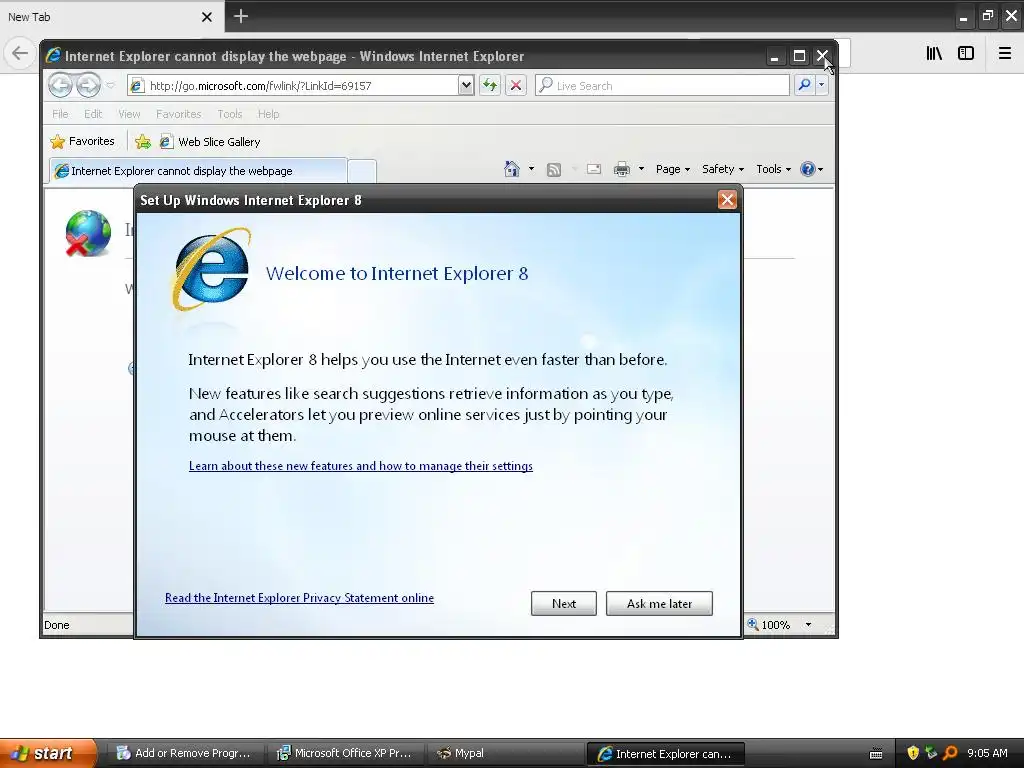
Task: Minimize the Internet Explorer window
Action: [775, 57]
